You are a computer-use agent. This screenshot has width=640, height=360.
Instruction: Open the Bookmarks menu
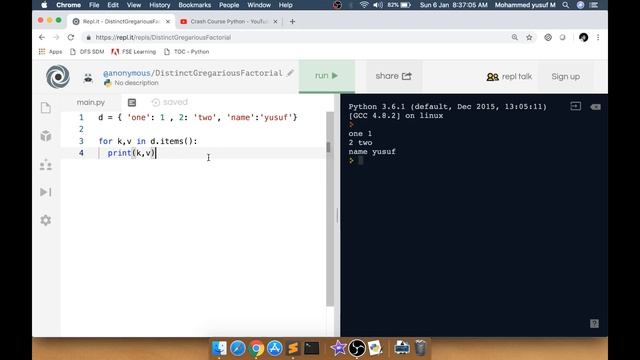pyautogui.click(x=195, y=5)
